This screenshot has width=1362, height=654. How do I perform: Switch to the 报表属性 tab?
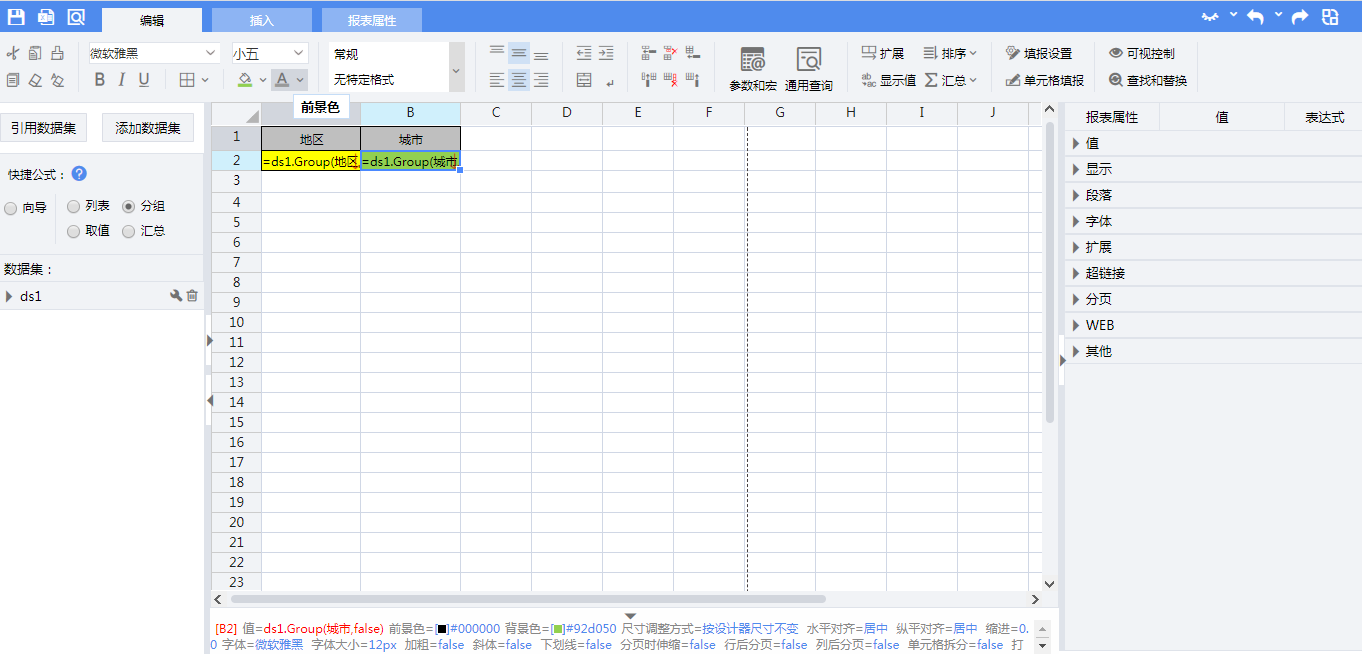[371, 20]
